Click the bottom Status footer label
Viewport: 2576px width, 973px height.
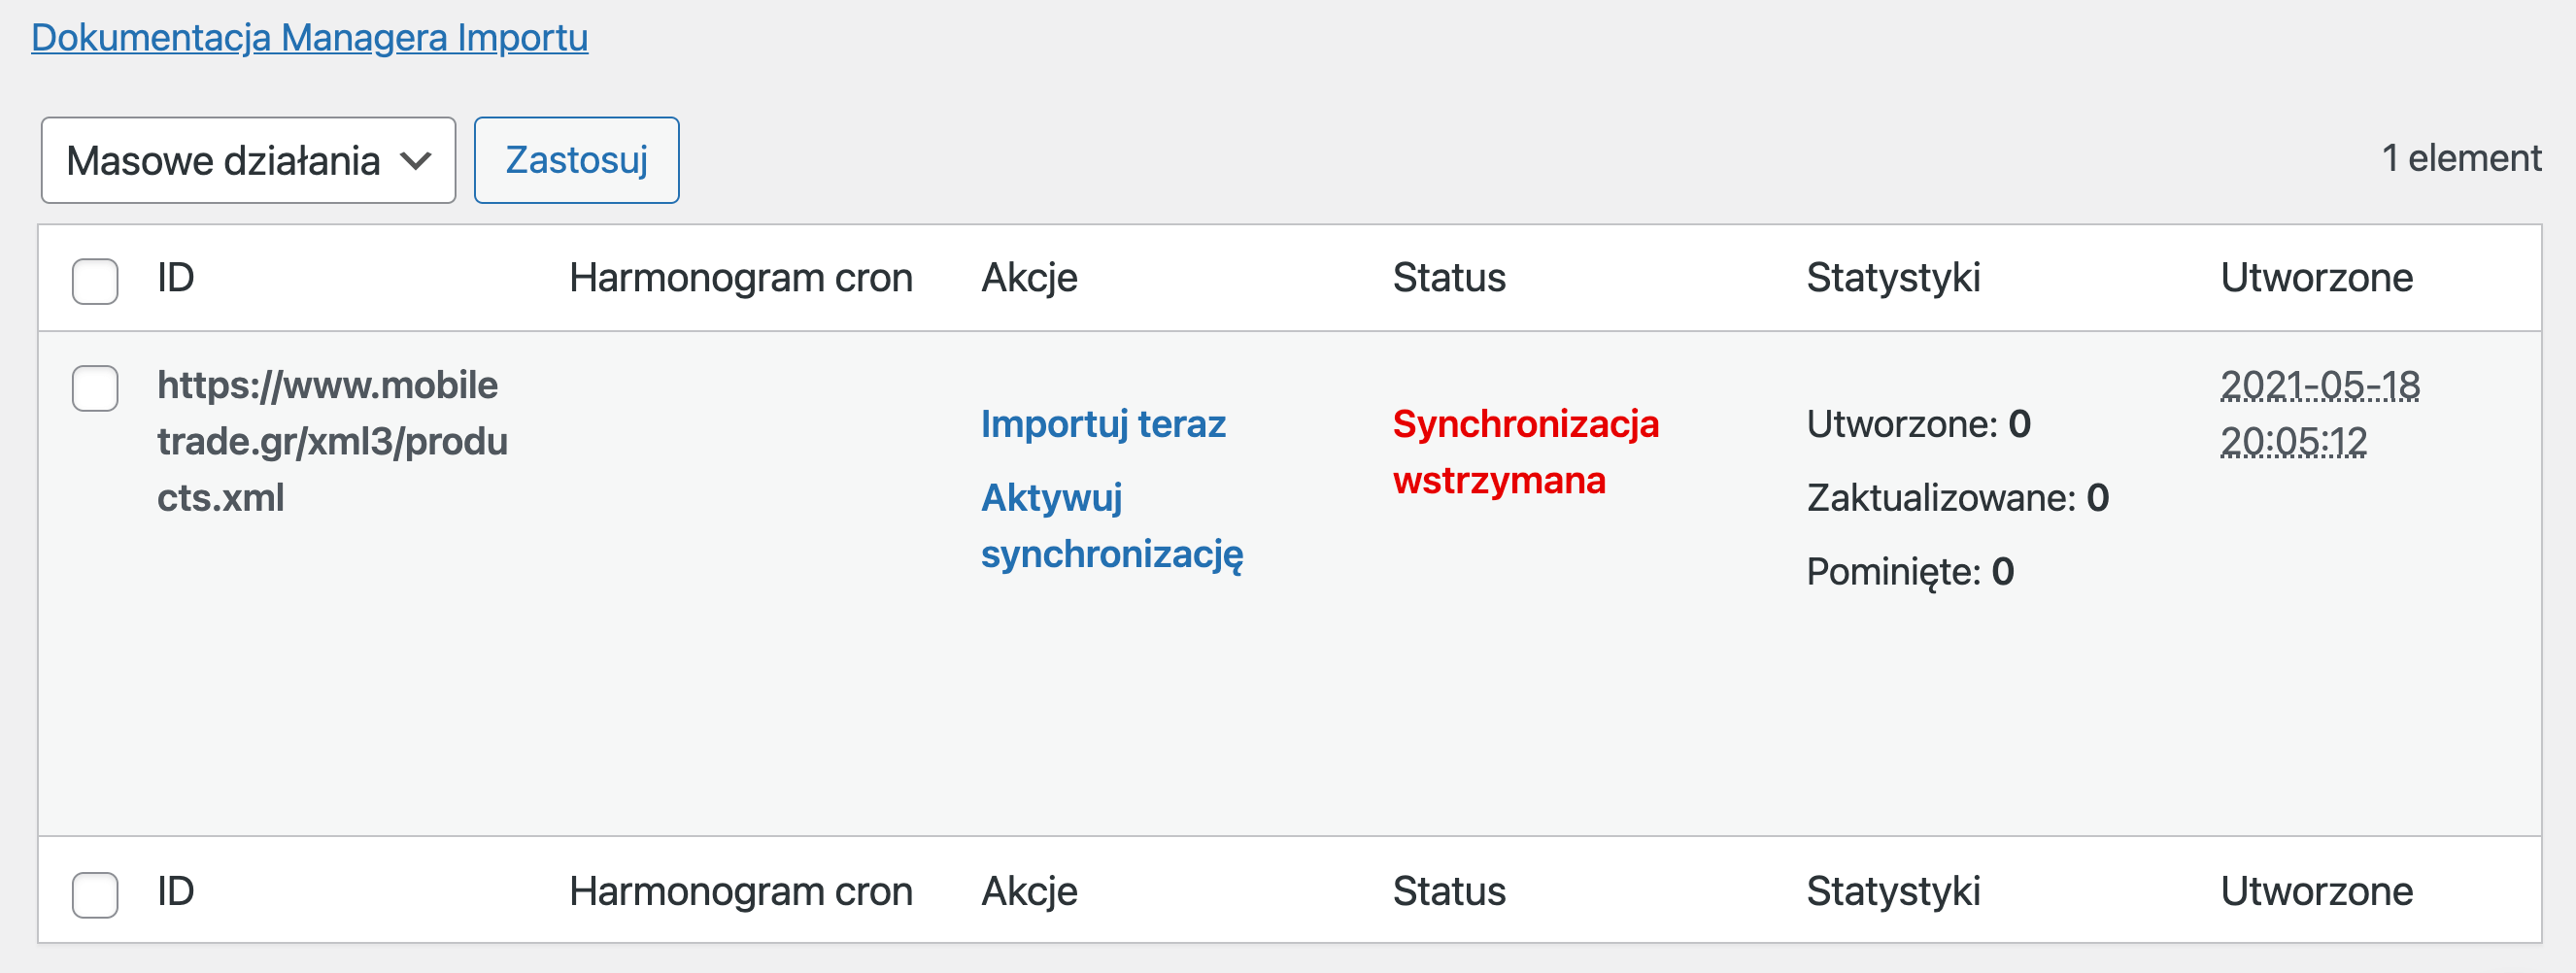point(1449,891)
